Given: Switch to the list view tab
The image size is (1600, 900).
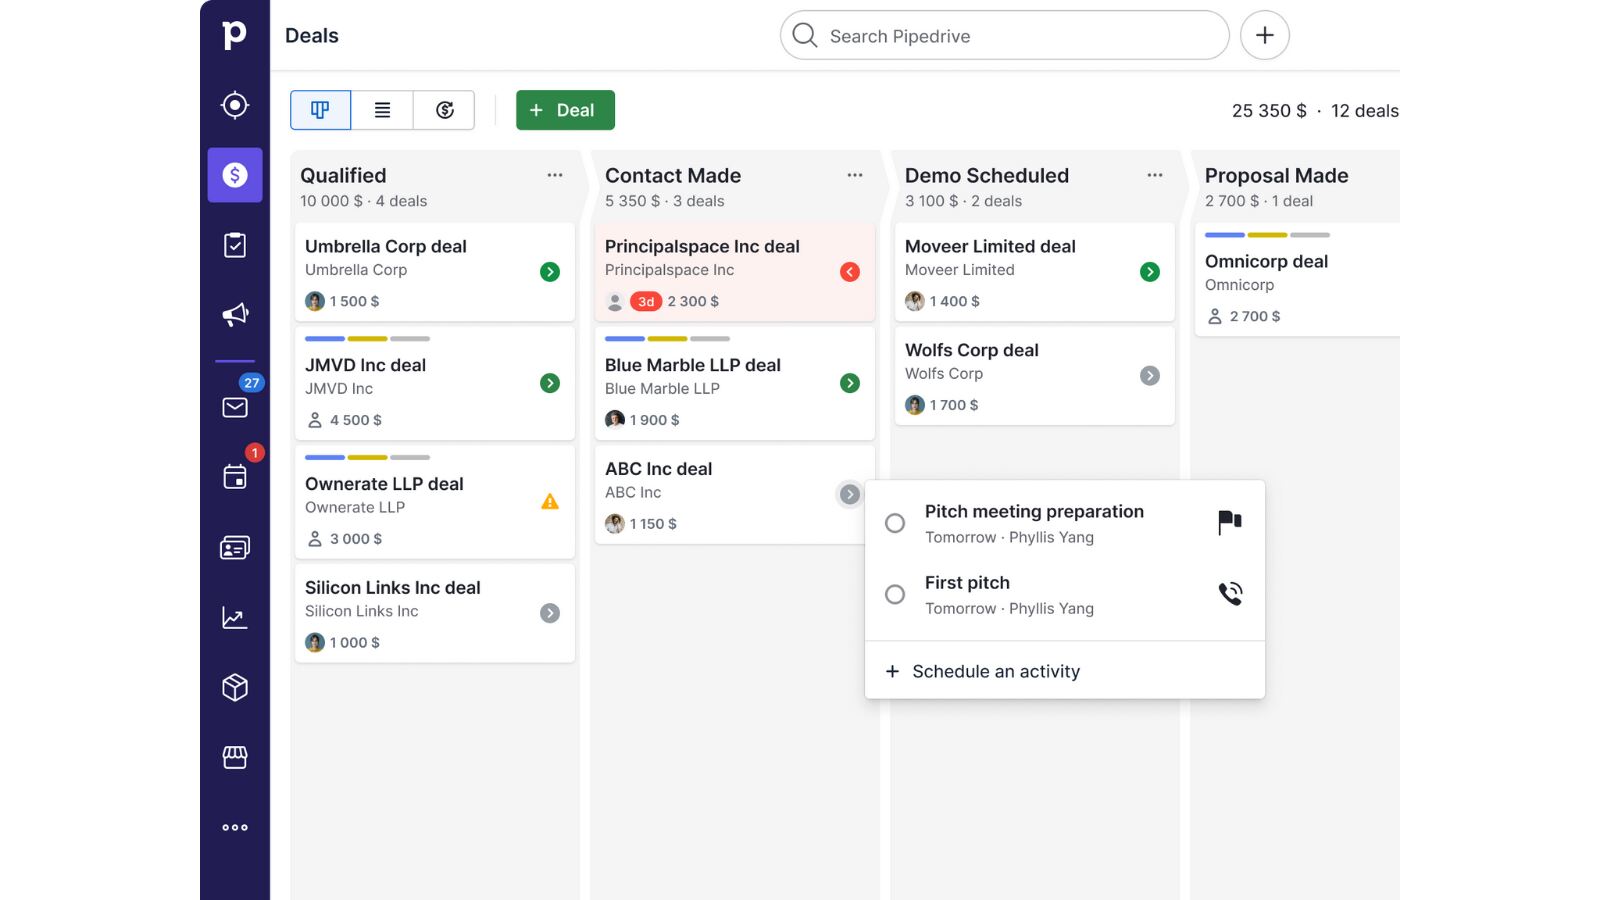Looking at the screenshot, I should (x=382, y=110).
